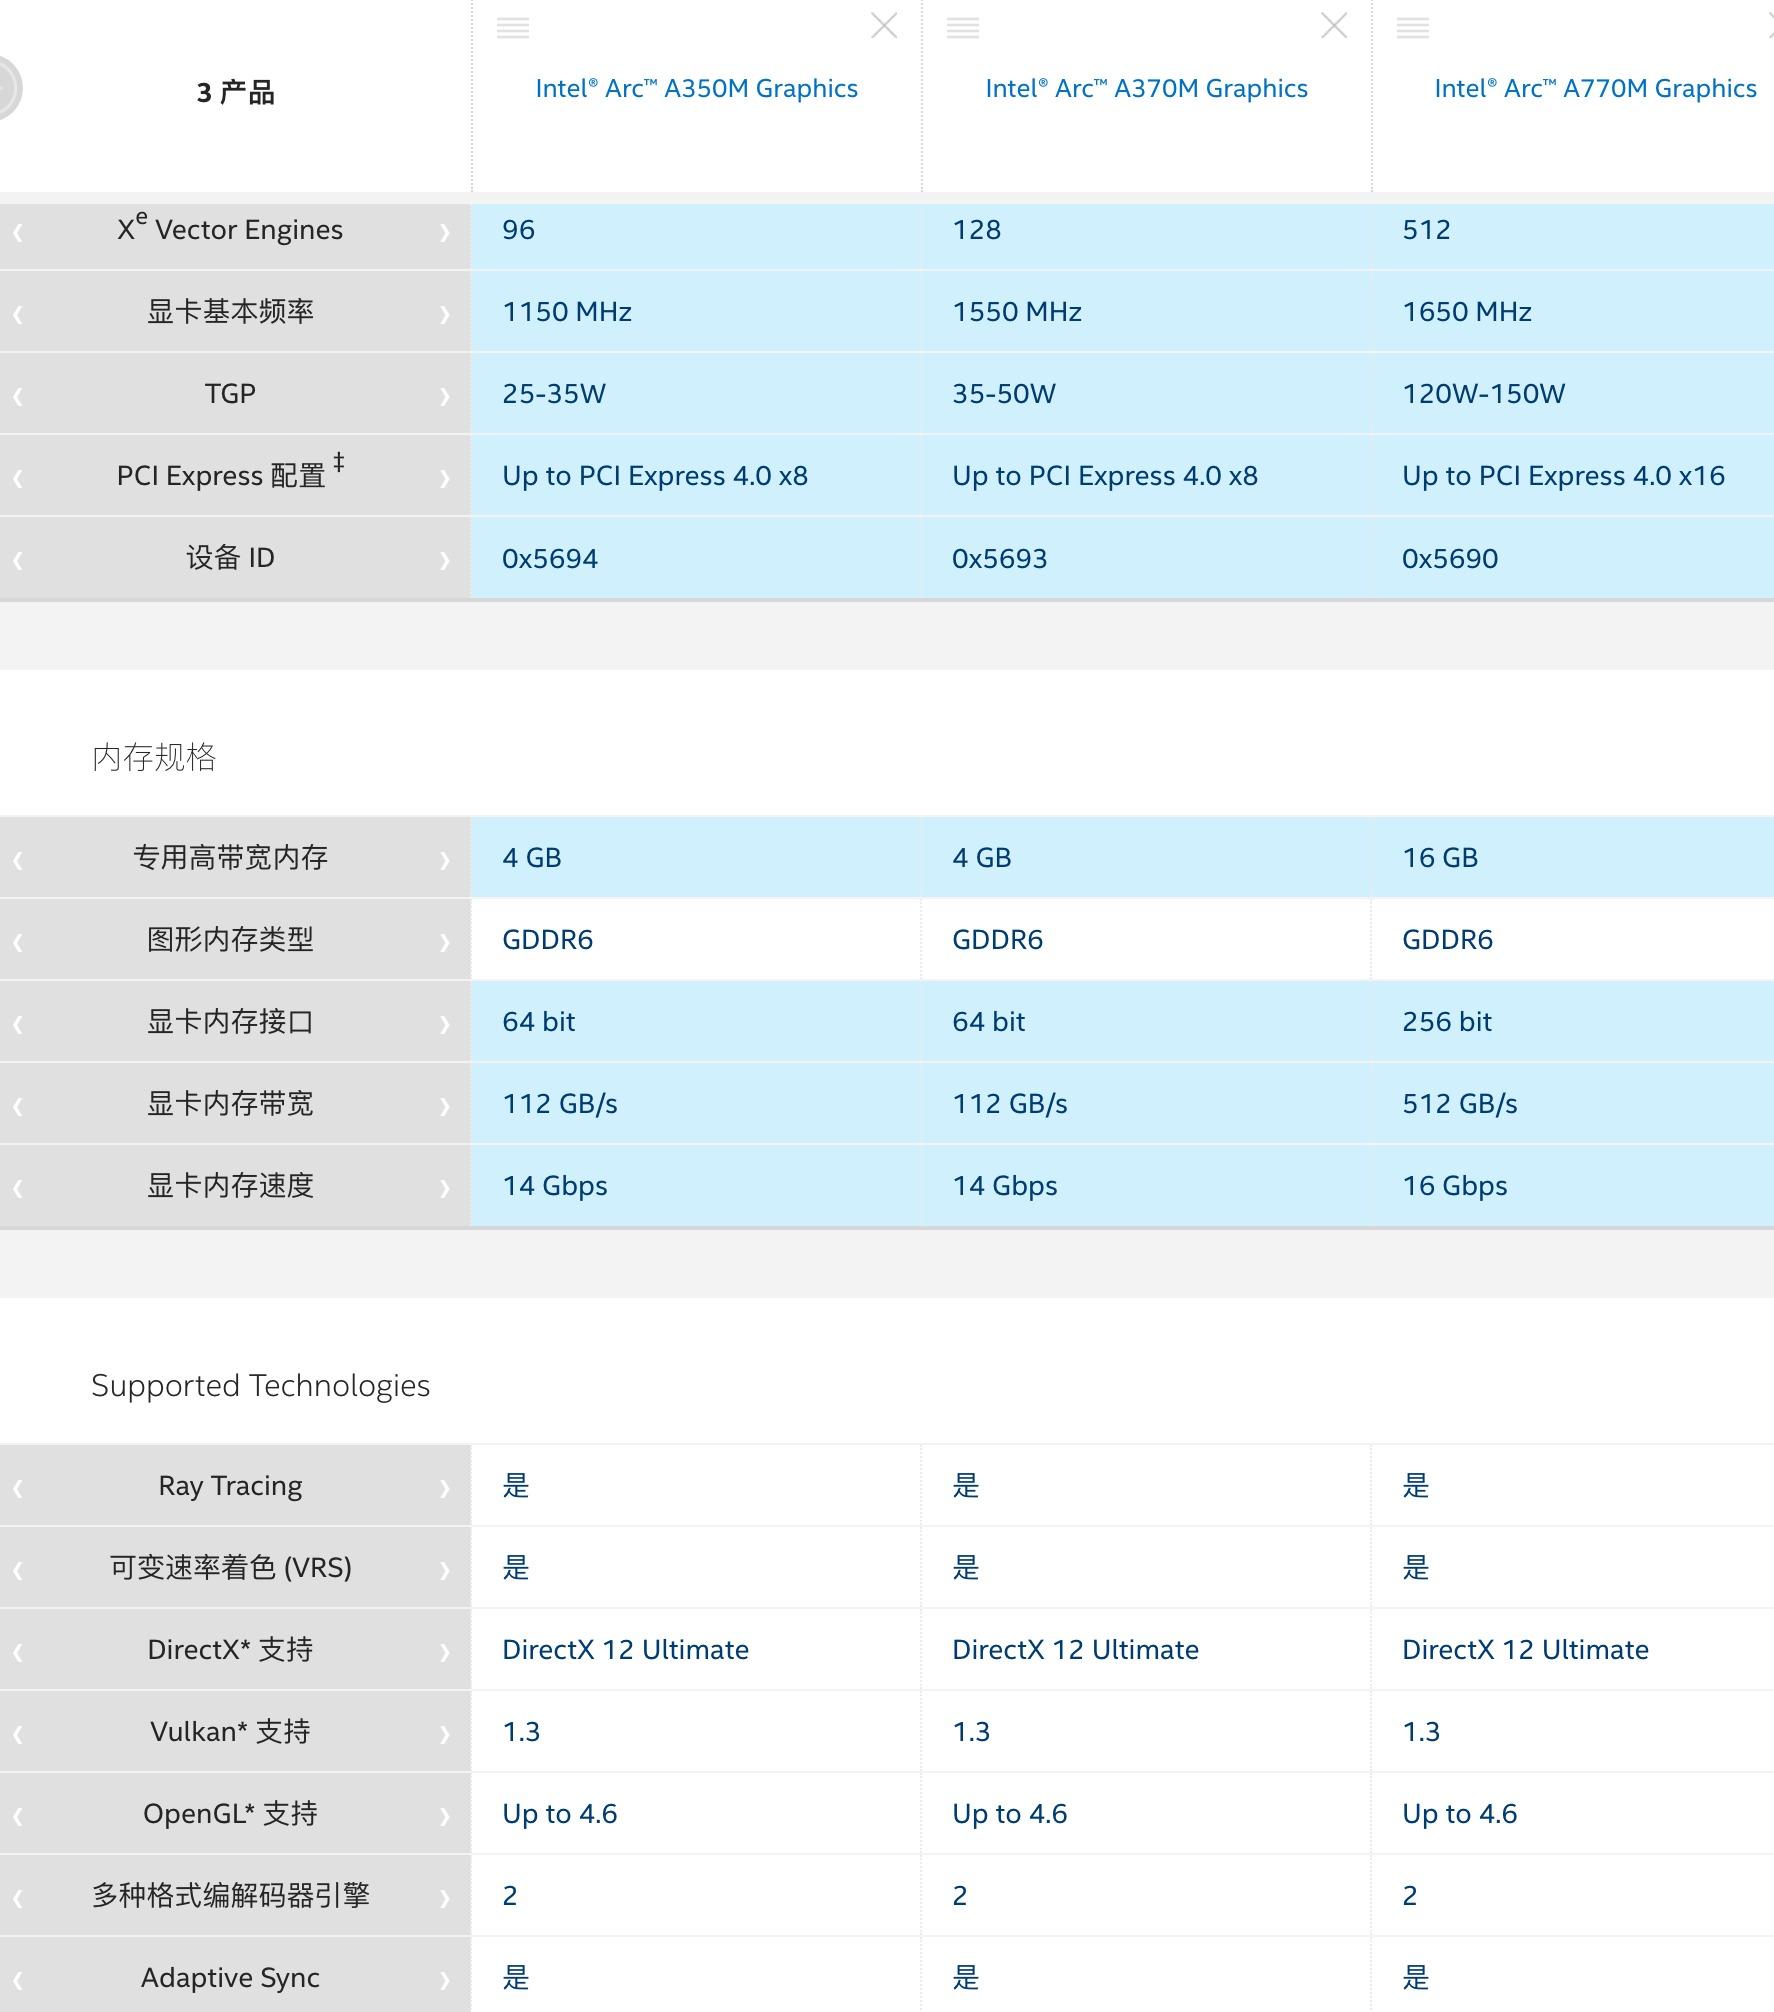Open Intel Arc A370M Graphics link
The image size is (1774, 2012).
tap(1146, 88)
